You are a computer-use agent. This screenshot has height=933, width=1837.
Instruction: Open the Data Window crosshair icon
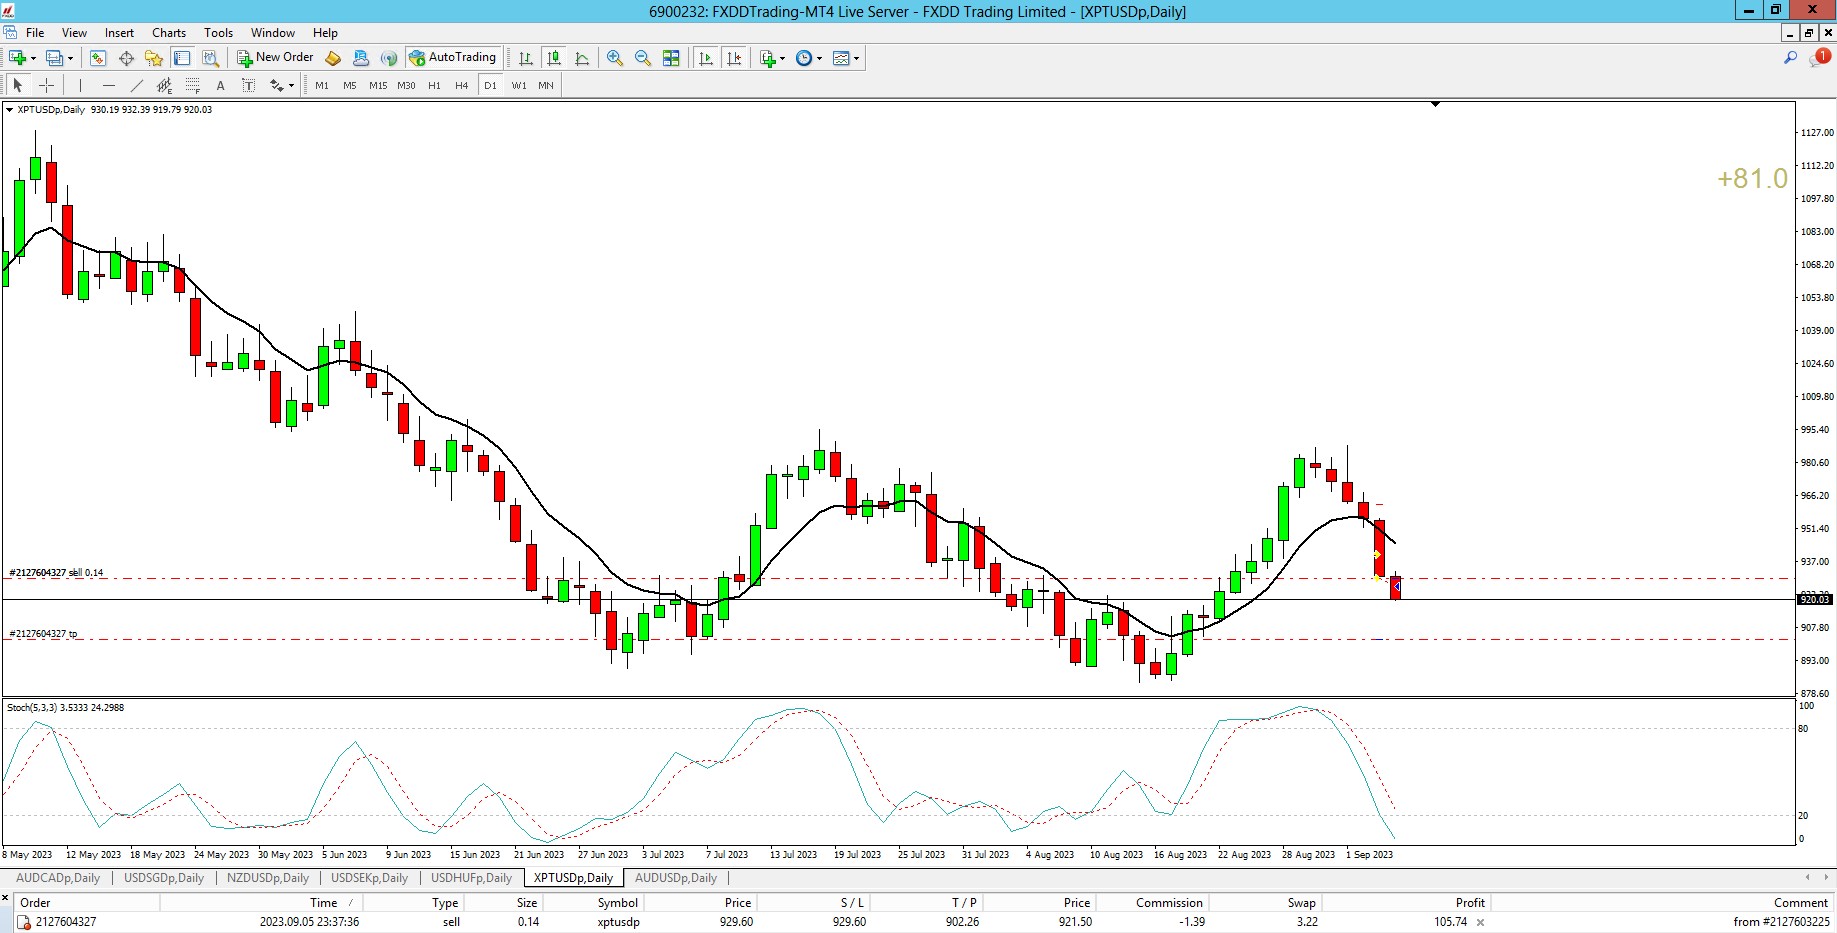126,58
